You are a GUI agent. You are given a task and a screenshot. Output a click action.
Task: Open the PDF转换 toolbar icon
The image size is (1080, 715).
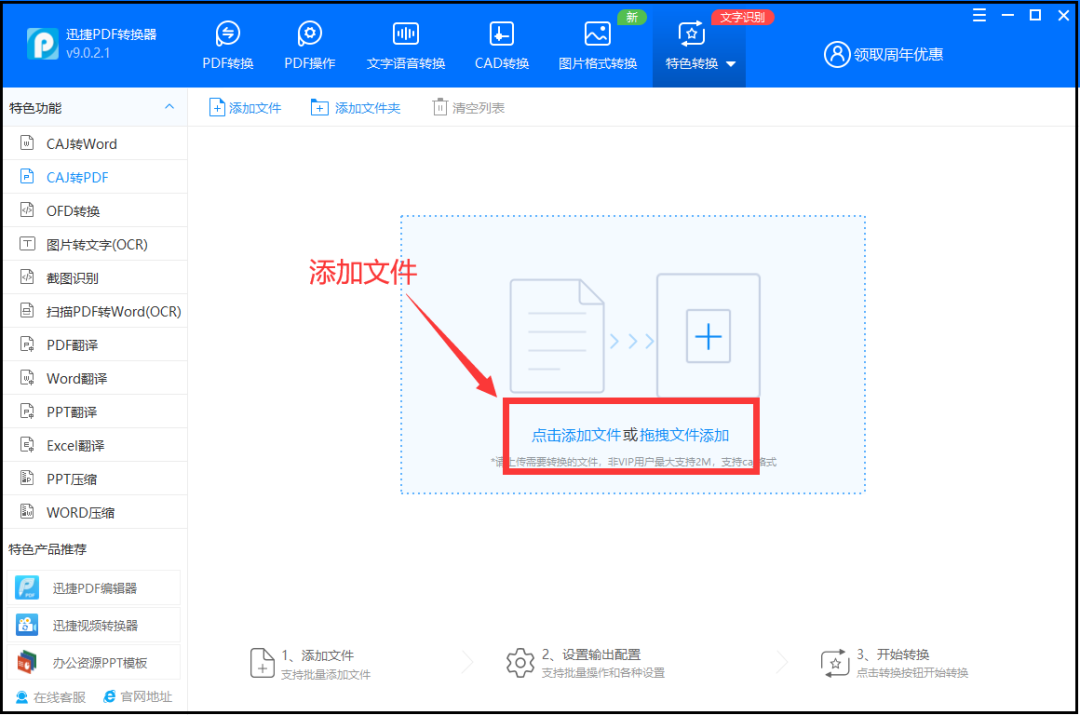(x=228, y=35)
